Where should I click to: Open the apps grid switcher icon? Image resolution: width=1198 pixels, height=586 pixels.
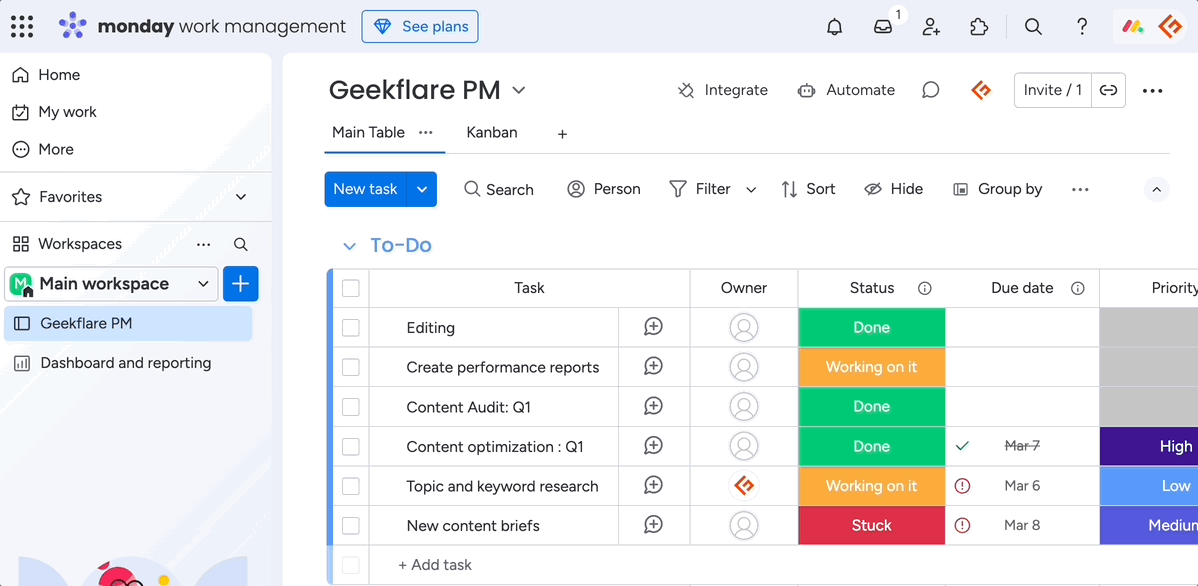pos(21,27)
